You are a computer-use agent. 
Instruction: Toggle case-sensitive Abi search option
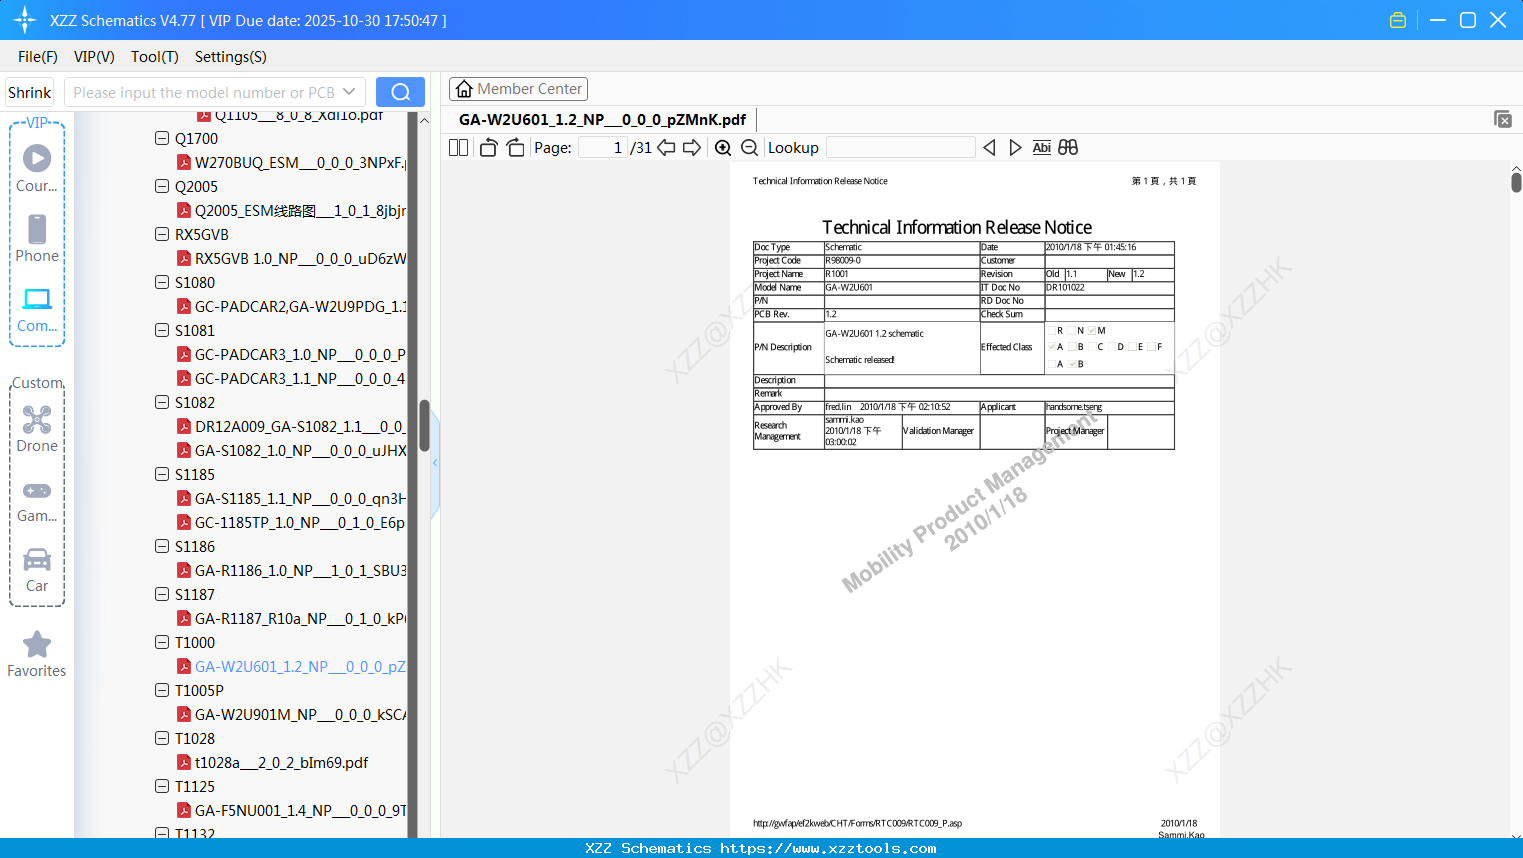(x=1041, y=147)
